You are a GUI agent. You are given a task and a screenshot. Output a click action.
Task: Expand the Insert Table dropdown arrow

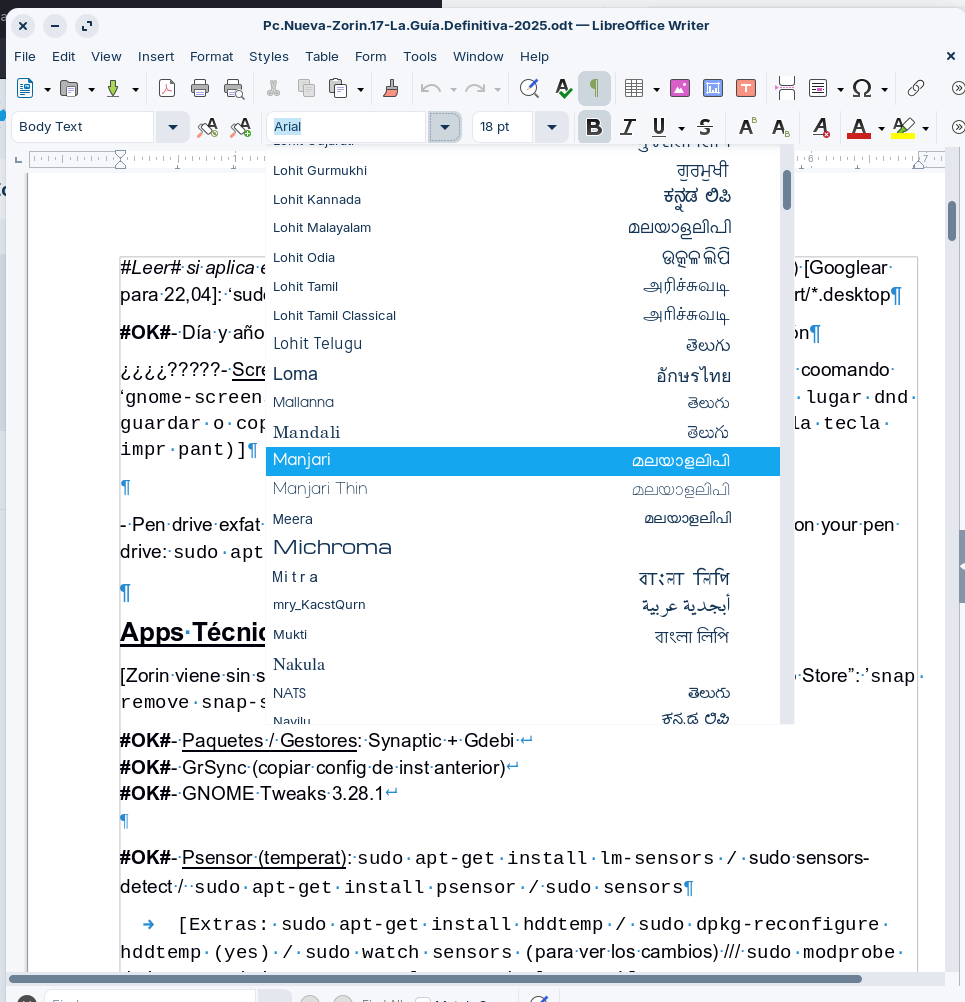click(656, 89)
